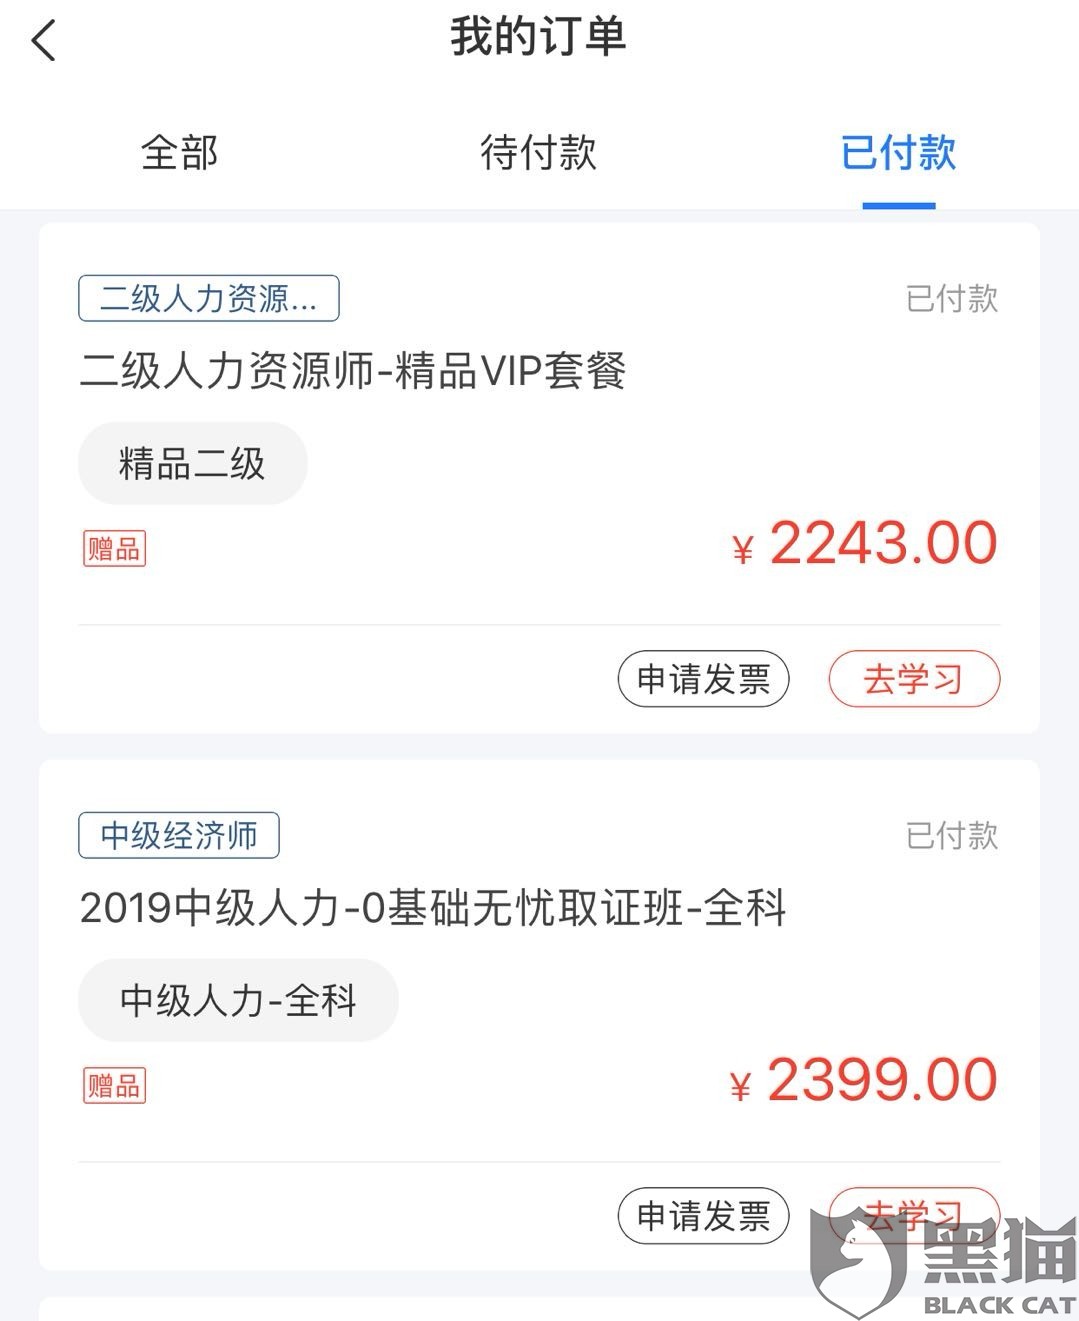Tap the 精品二级 chip
1079x1321 pixels.
[192, 464]
